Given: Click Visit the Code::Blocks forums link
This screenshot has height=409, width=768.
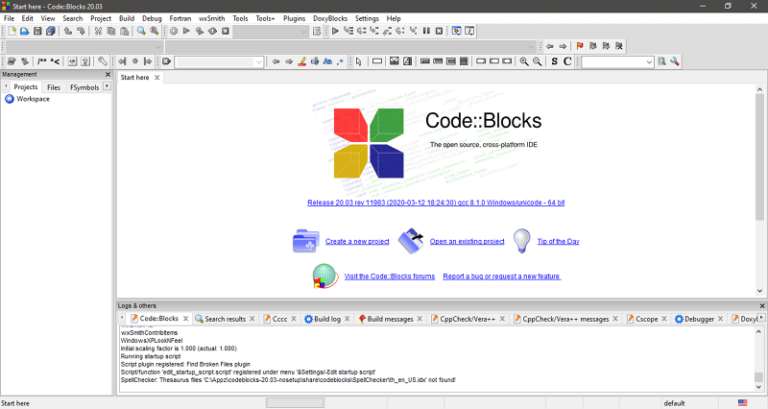Looking at the screenshot, I should tap(389, 276).
